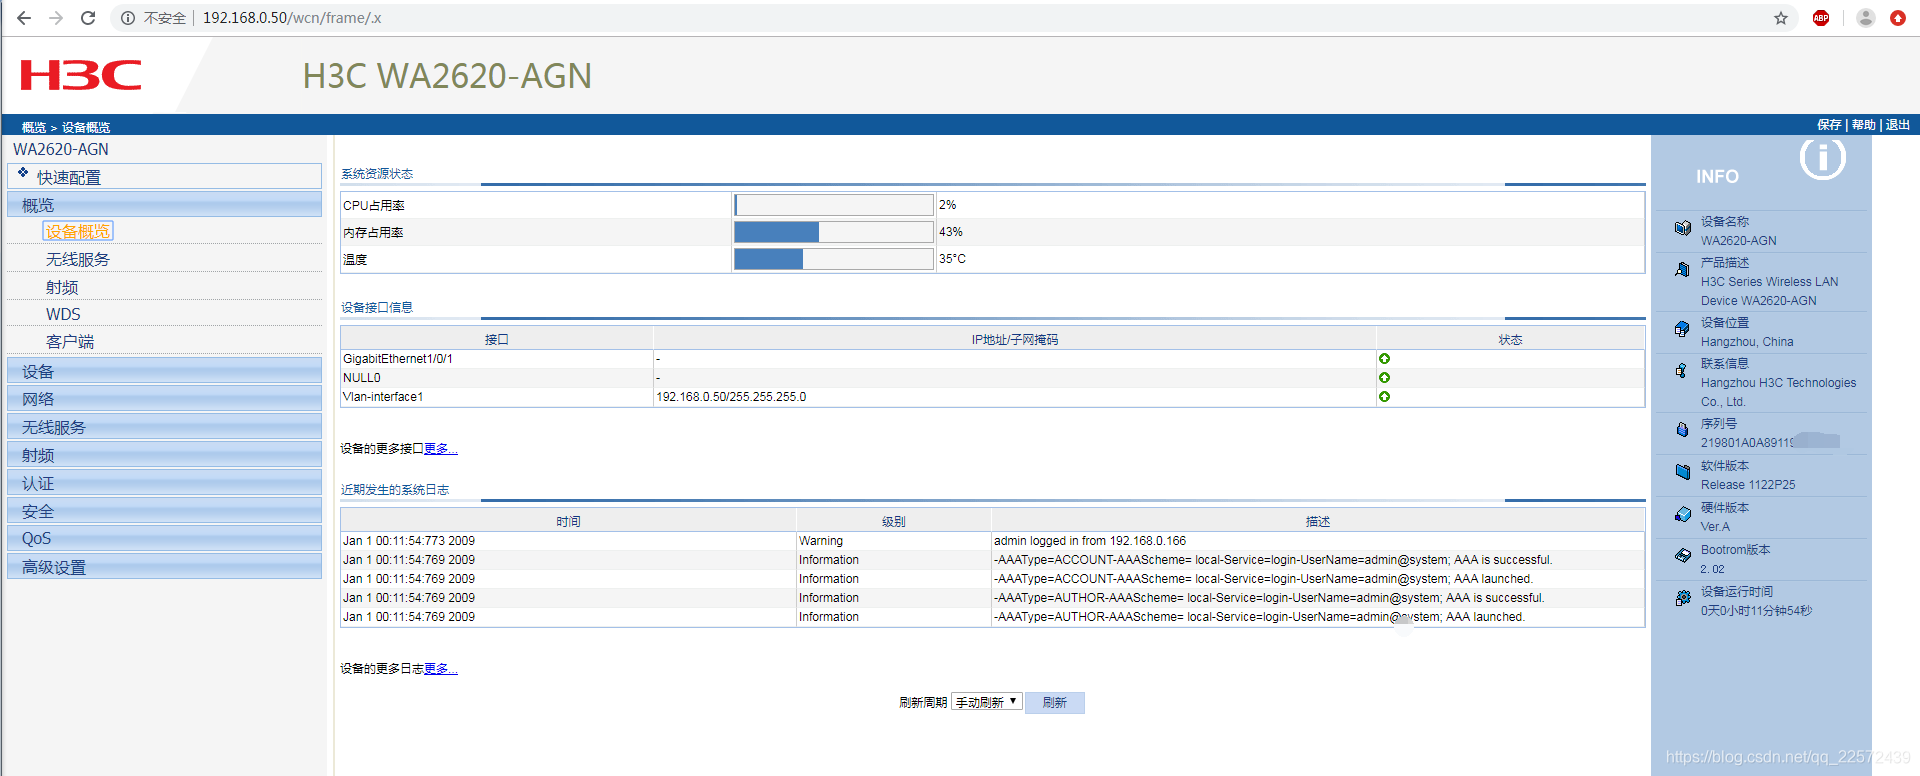
Task: Click the 接口 column header
Action: (497, 340)
